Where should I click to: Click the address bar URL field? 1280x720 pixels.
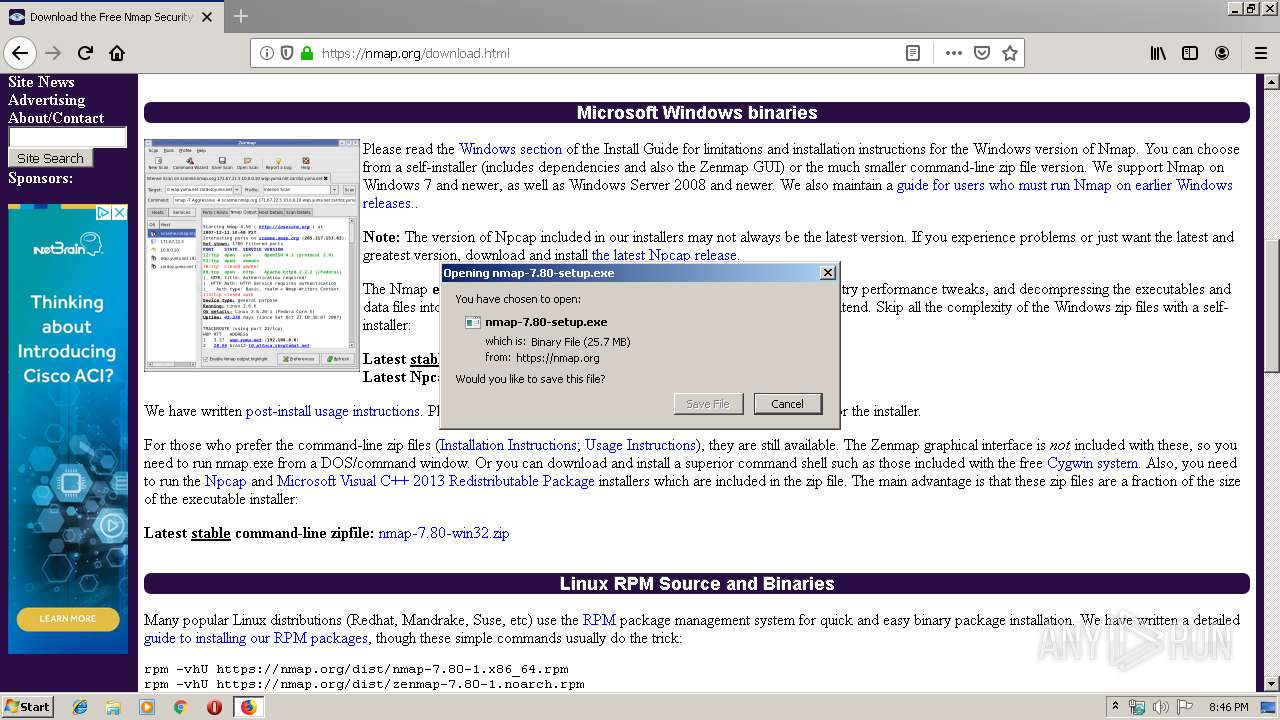[610, 53]
